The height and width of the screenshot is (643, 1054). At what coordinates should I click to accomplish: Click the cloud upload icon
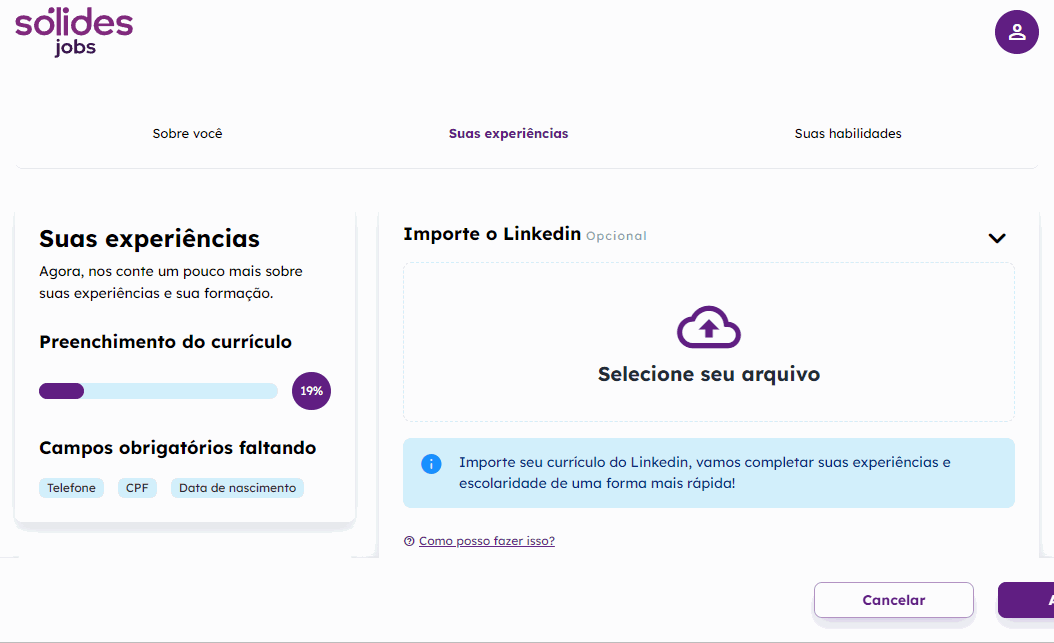click(x=708, y=327)
